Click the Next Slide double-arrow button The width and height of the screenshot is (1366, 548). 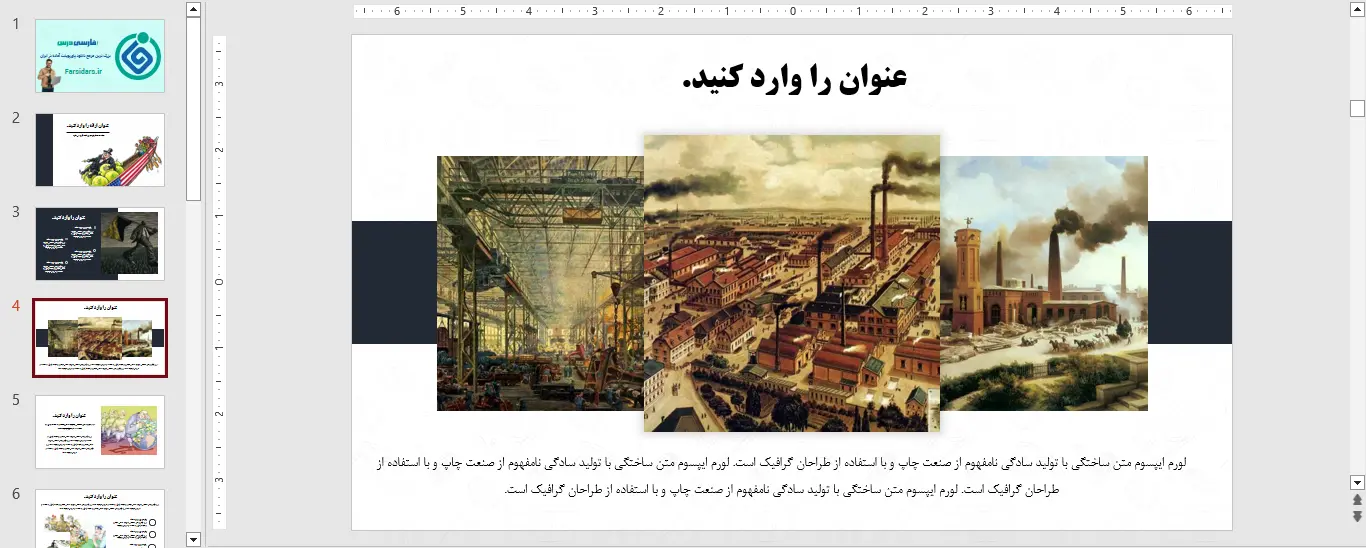(x=1357, y=516)
